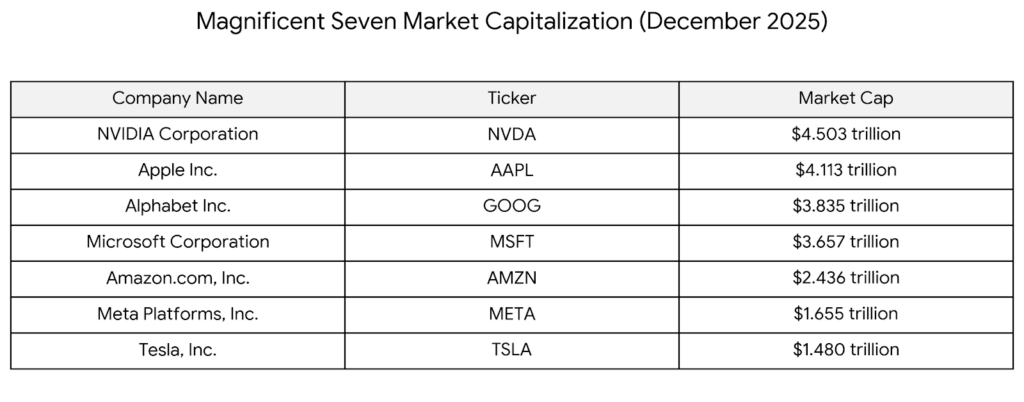Select the Apple Inc. cell
1024x402 pixels.
point(177,170)
